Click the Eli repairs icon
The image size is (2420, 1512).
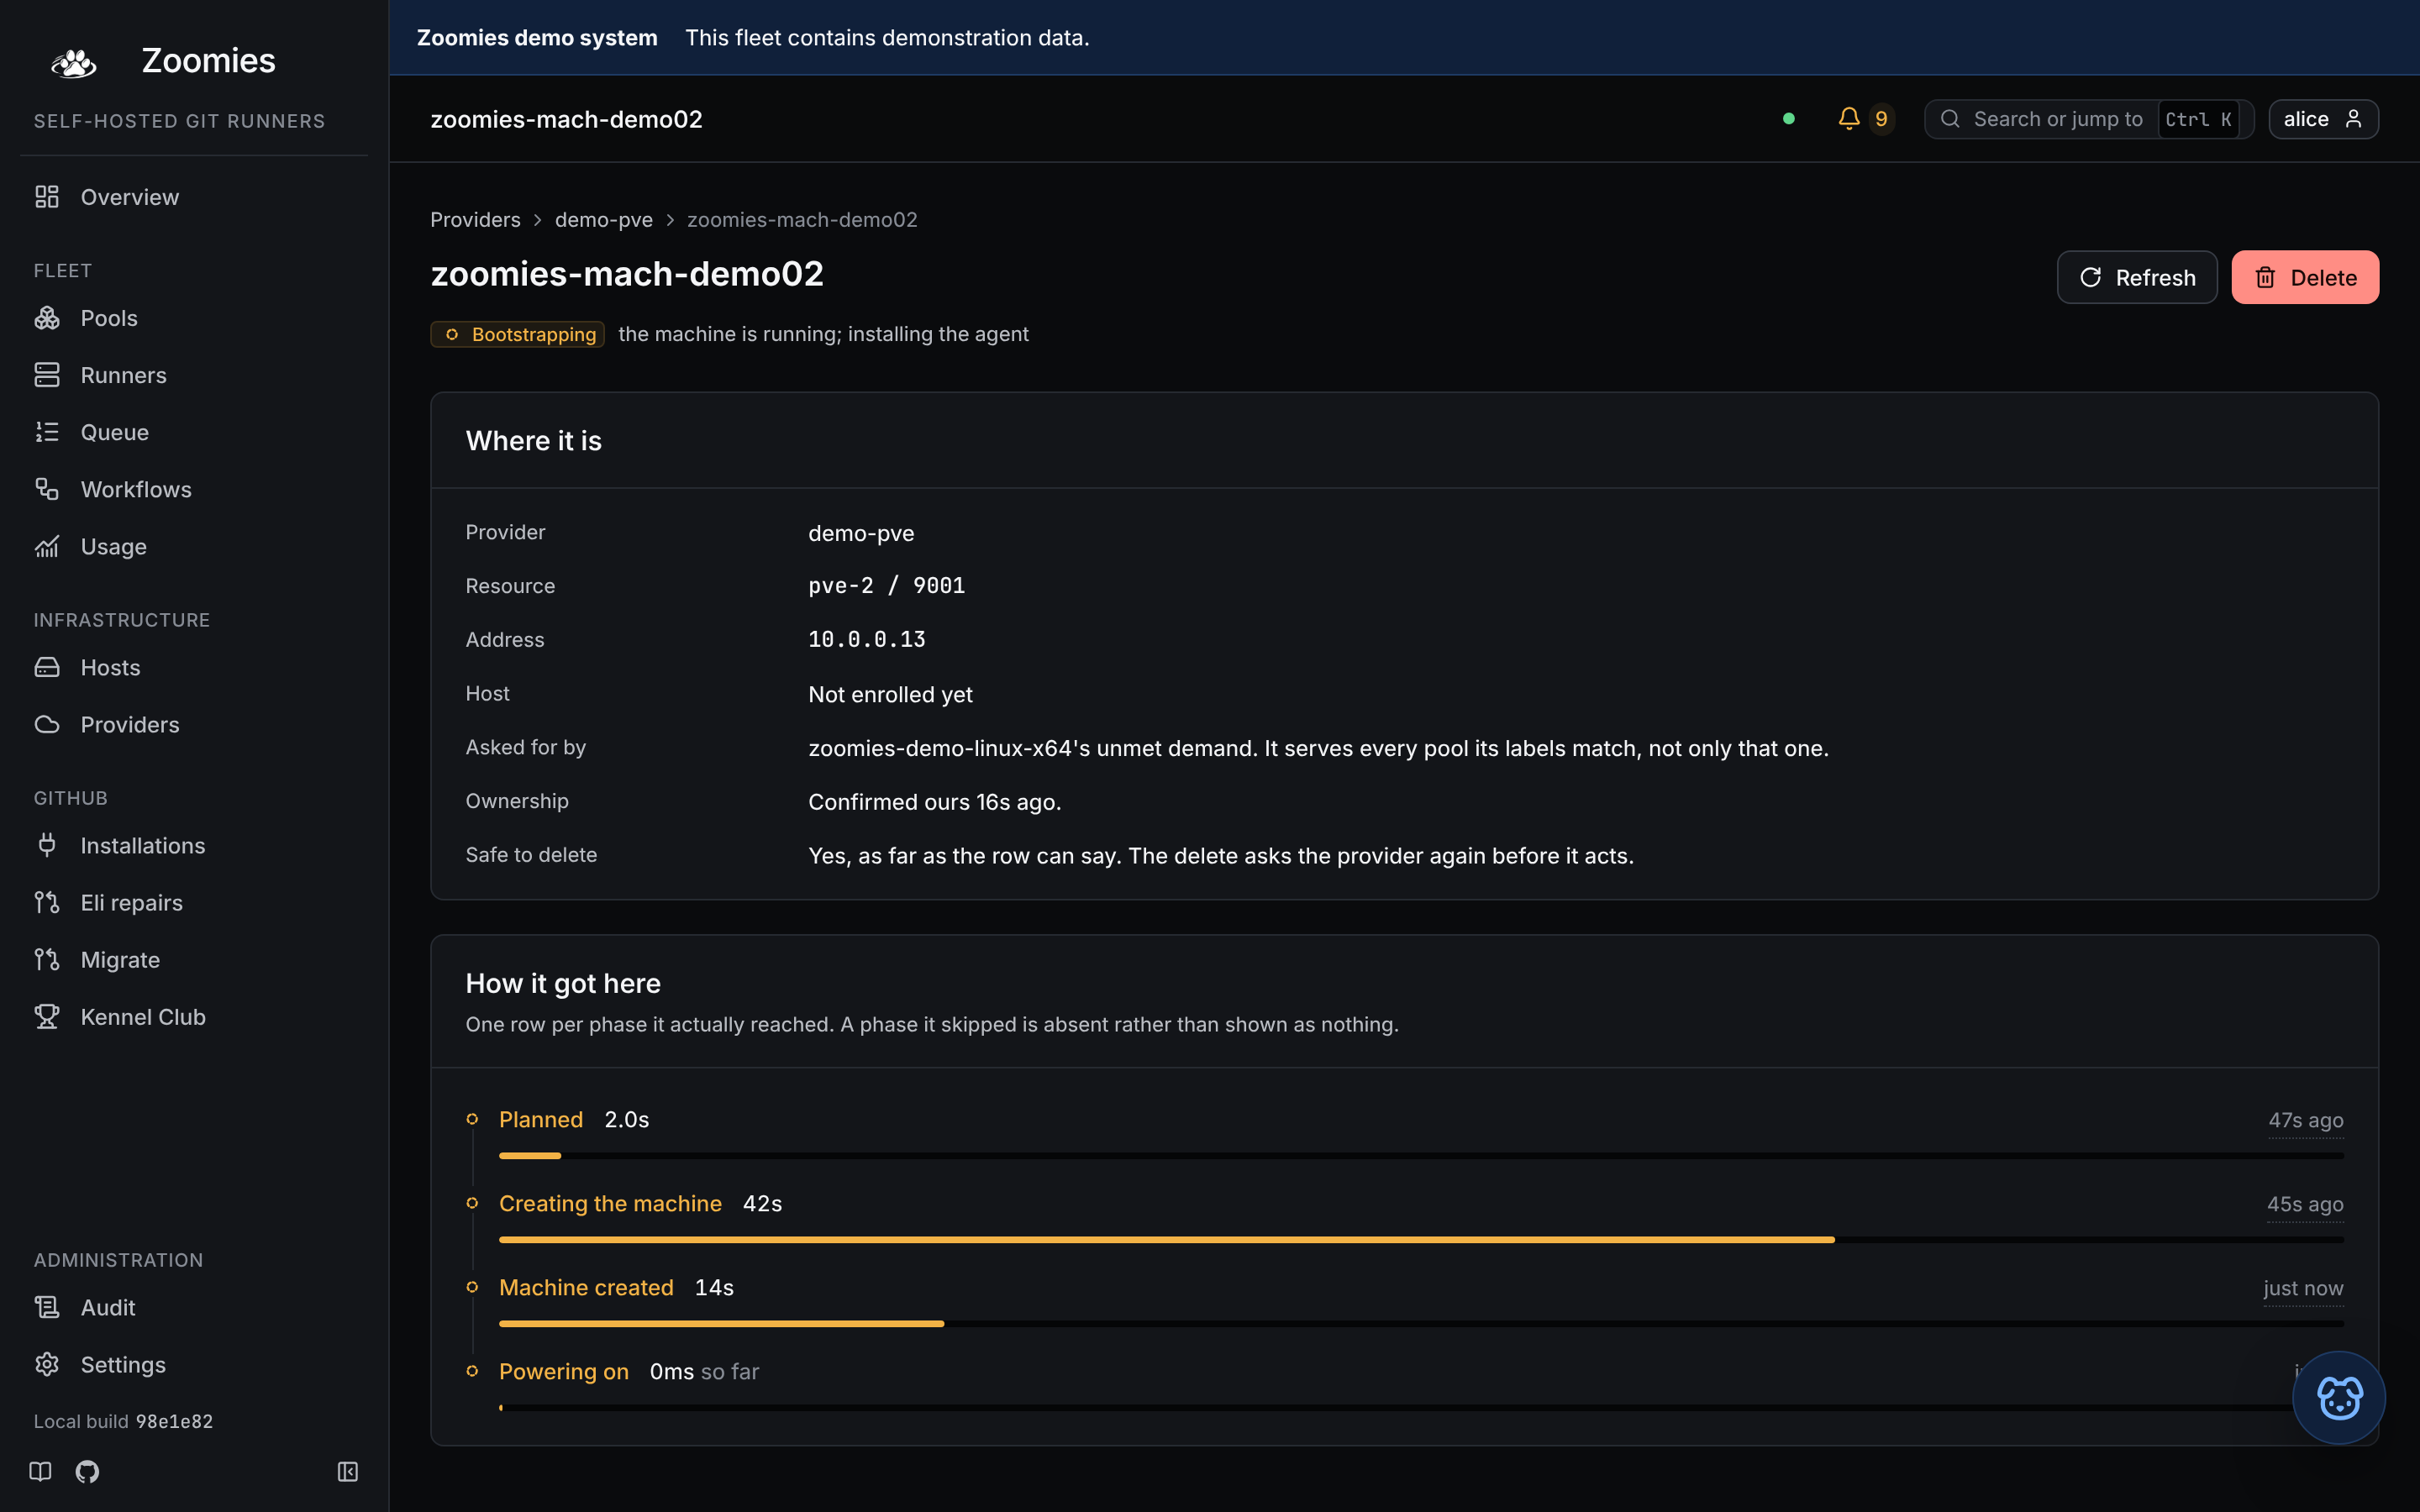(47, 902)
